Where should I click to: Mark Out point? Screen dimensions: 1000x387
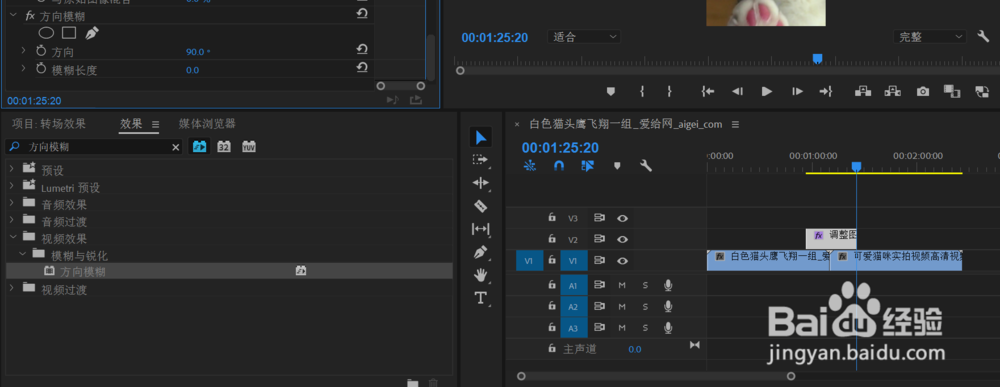pos(670,92)
